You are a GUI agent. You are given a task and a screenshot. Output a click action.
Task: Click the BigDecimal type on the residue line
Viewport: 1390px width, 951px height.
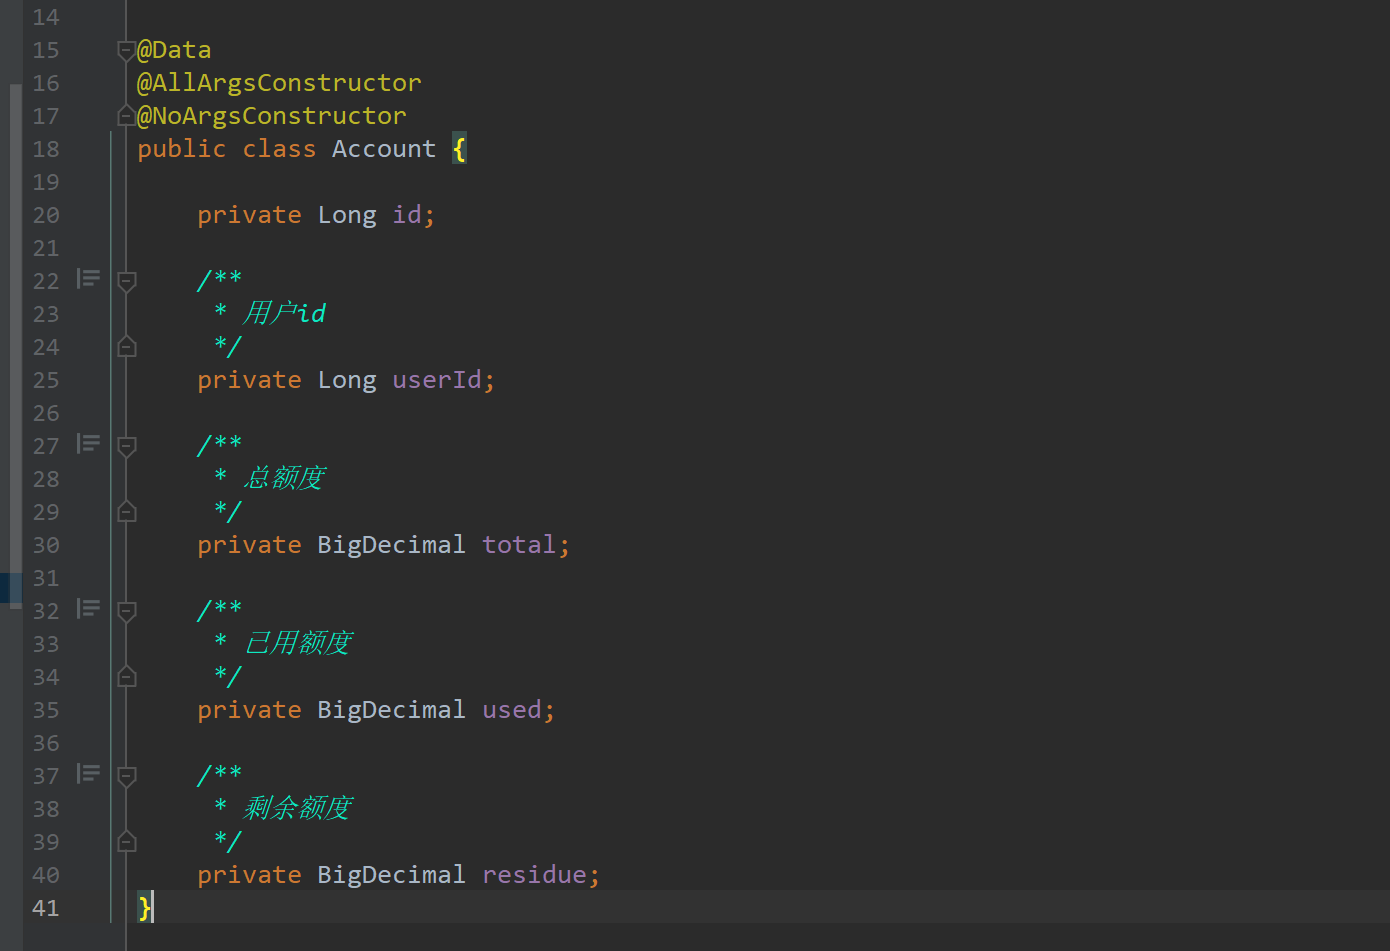coord(391,875)
